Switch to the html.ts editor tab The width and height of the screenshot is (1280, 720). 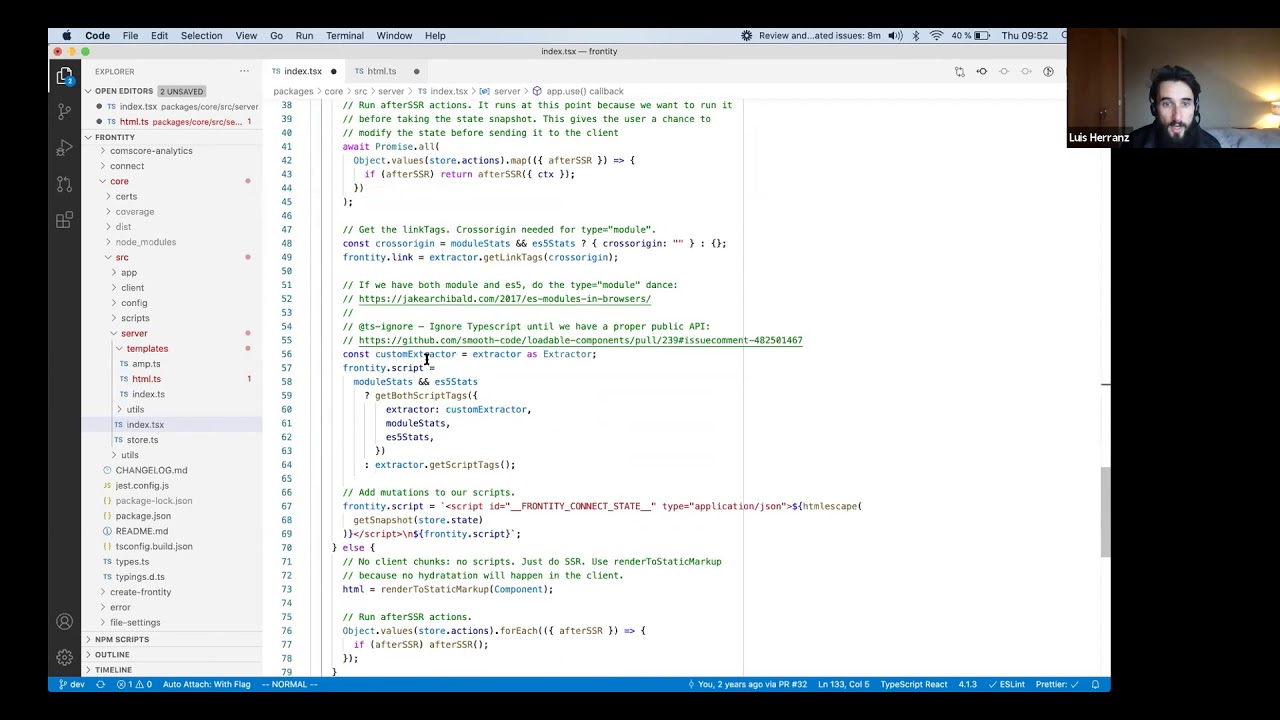pos(381,71)
